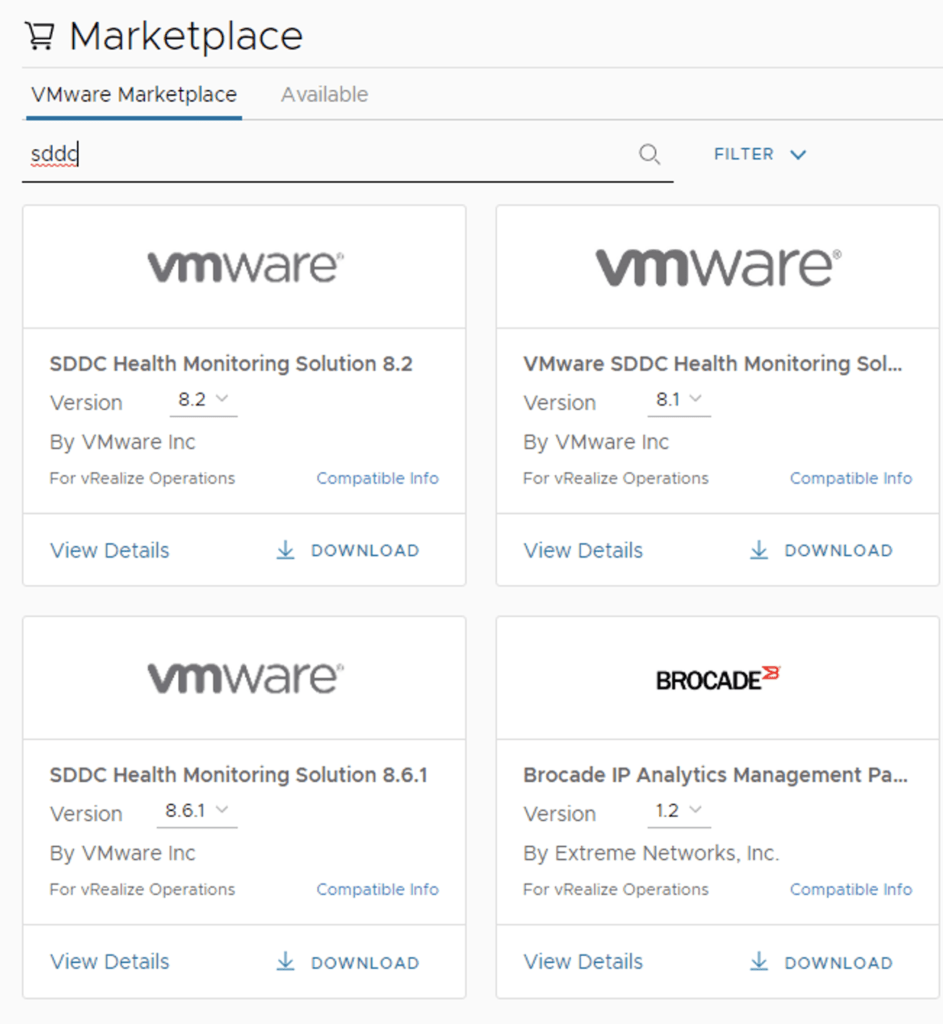The height and width of the screenshot is (1024, 943).
Task: Open Compatible Info for the 8.1 solution
Action: click(x=850, y=478)
